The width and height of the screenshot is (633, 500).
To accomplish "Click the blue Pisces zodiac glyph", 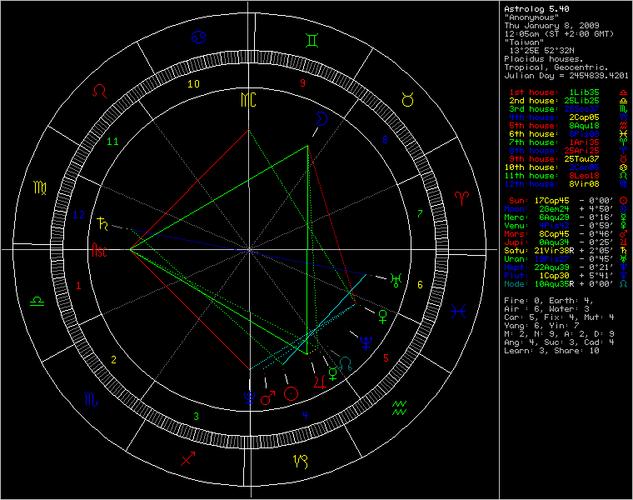I will point(459,312).
